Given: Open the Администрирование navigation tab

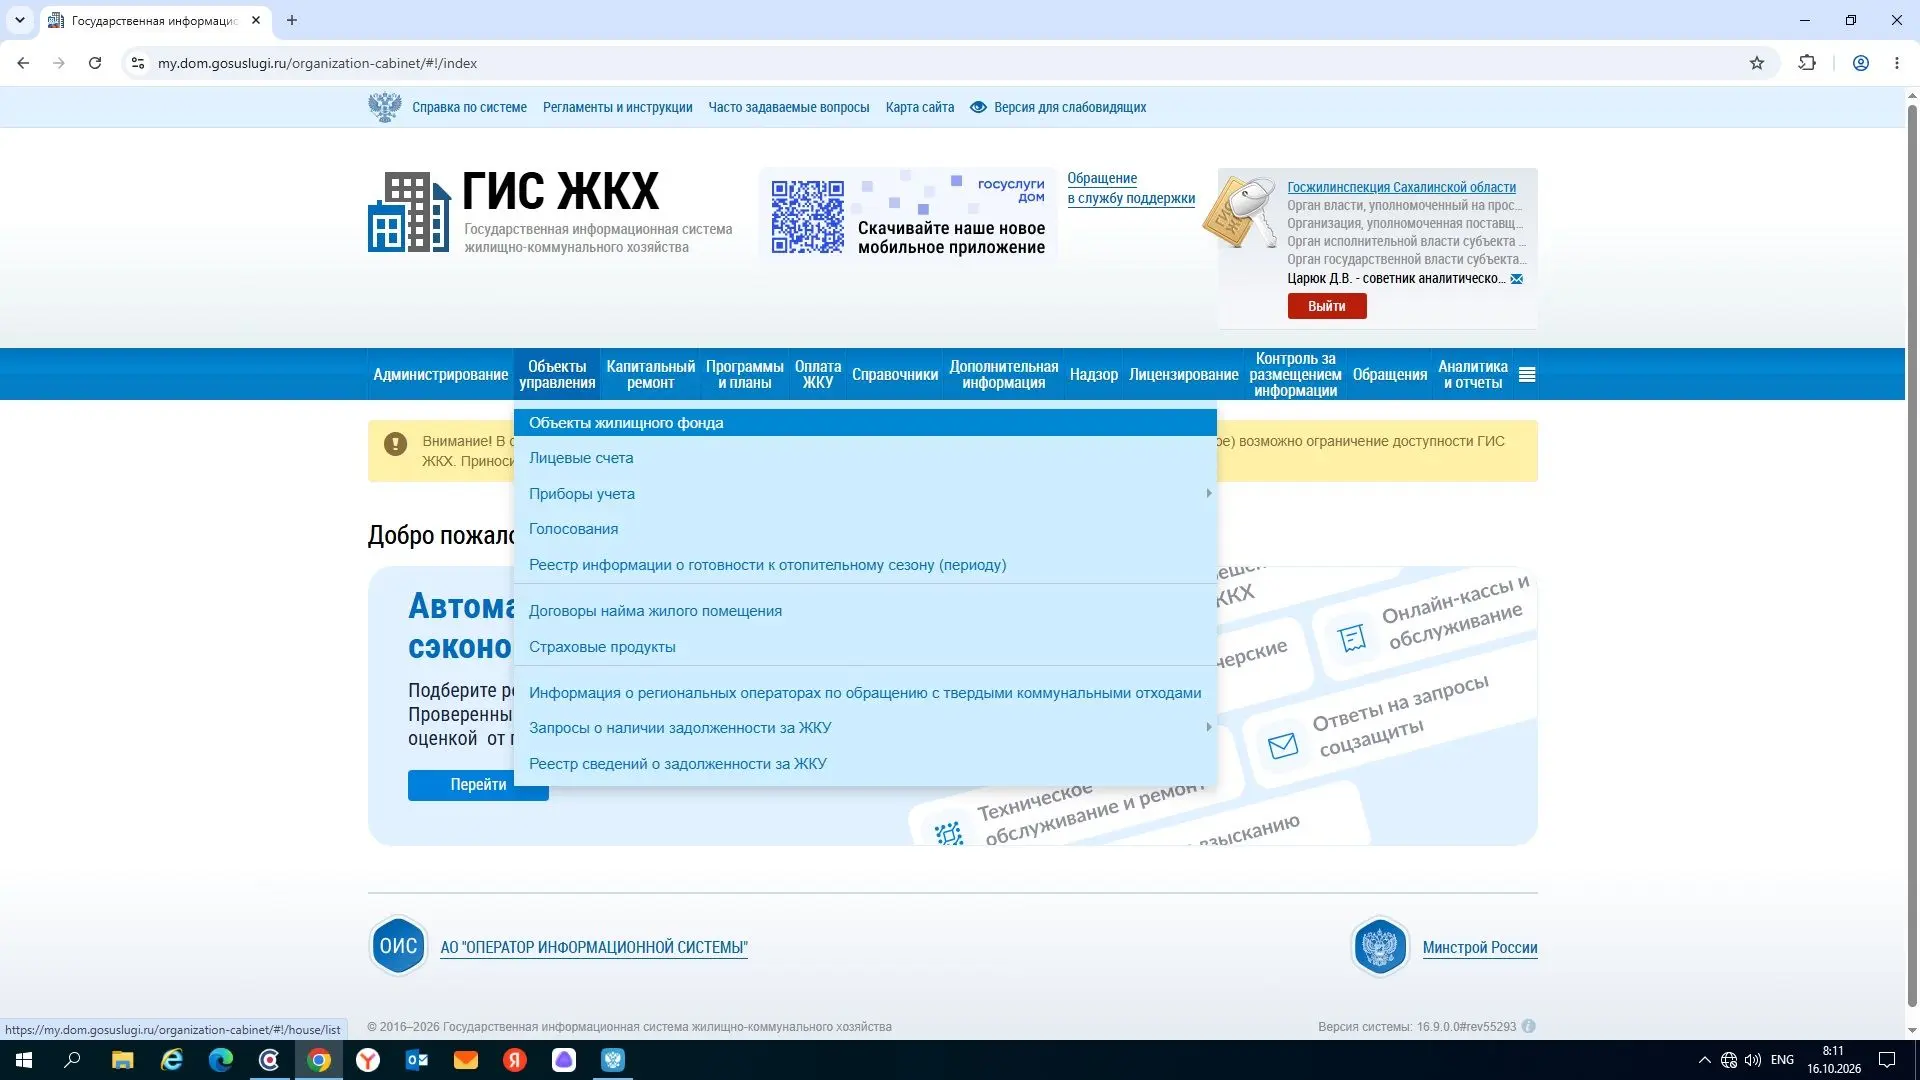Looking at the screenshot, I should coord(441,375).
